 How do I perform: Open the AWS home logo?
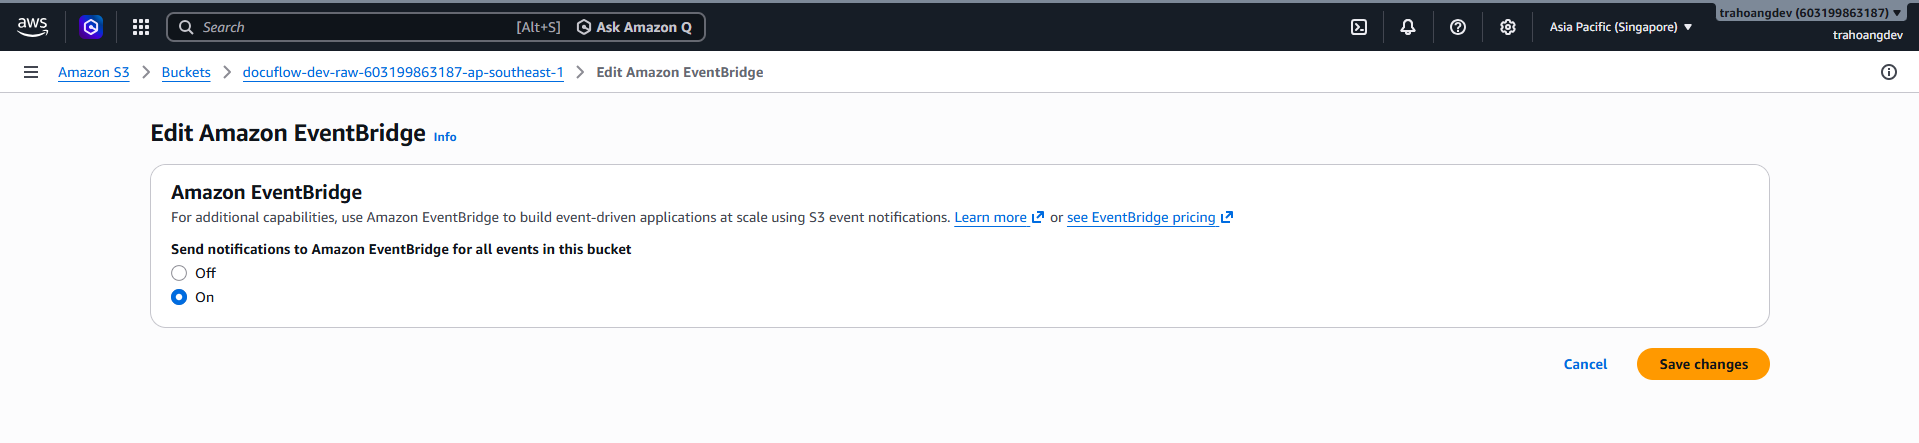32,27
